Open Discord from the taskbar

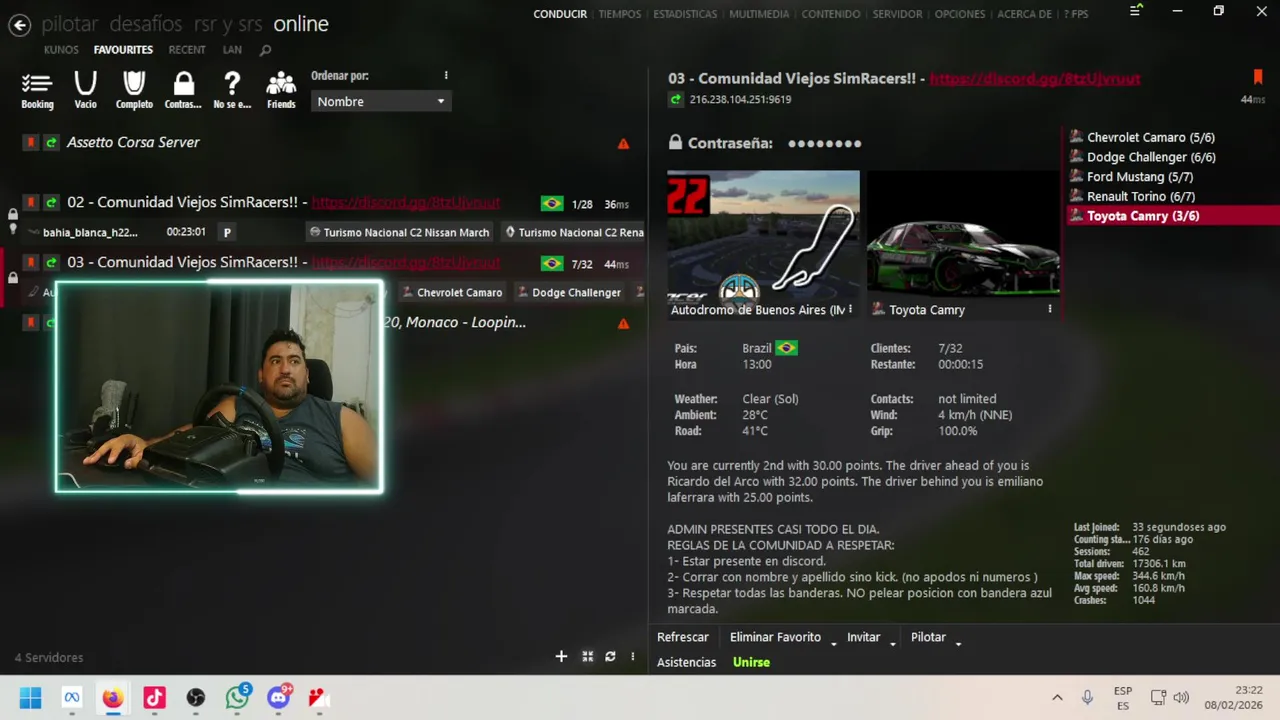click(279, 698)
